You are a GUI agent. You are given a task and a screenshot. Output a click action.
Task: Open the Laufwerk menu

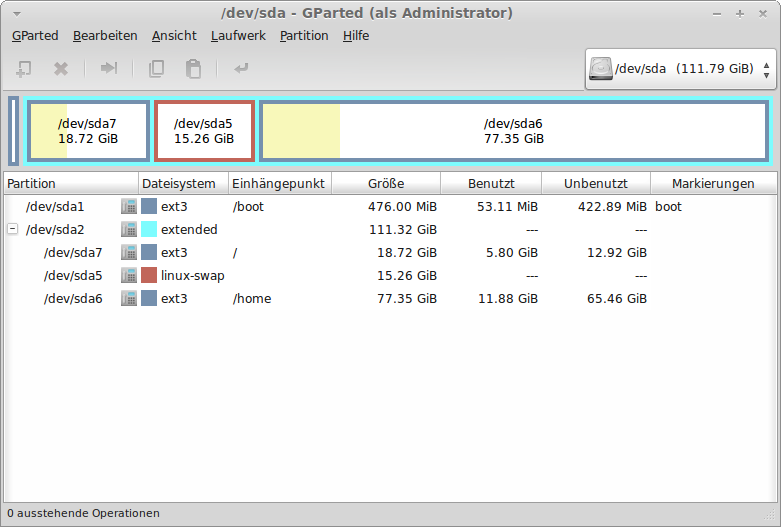coord(238,36)
